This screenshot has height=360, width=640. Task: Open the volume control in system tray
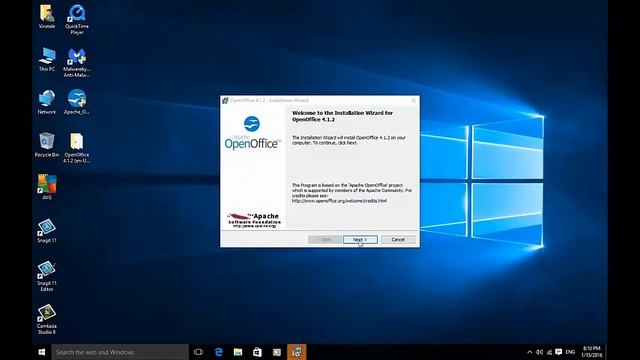pos(539,352)
